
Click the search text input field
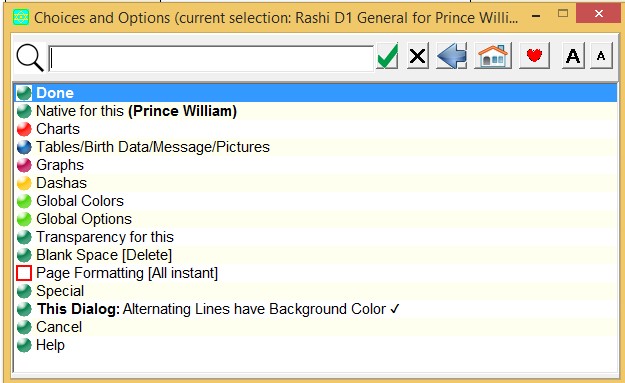pos(211,59)
